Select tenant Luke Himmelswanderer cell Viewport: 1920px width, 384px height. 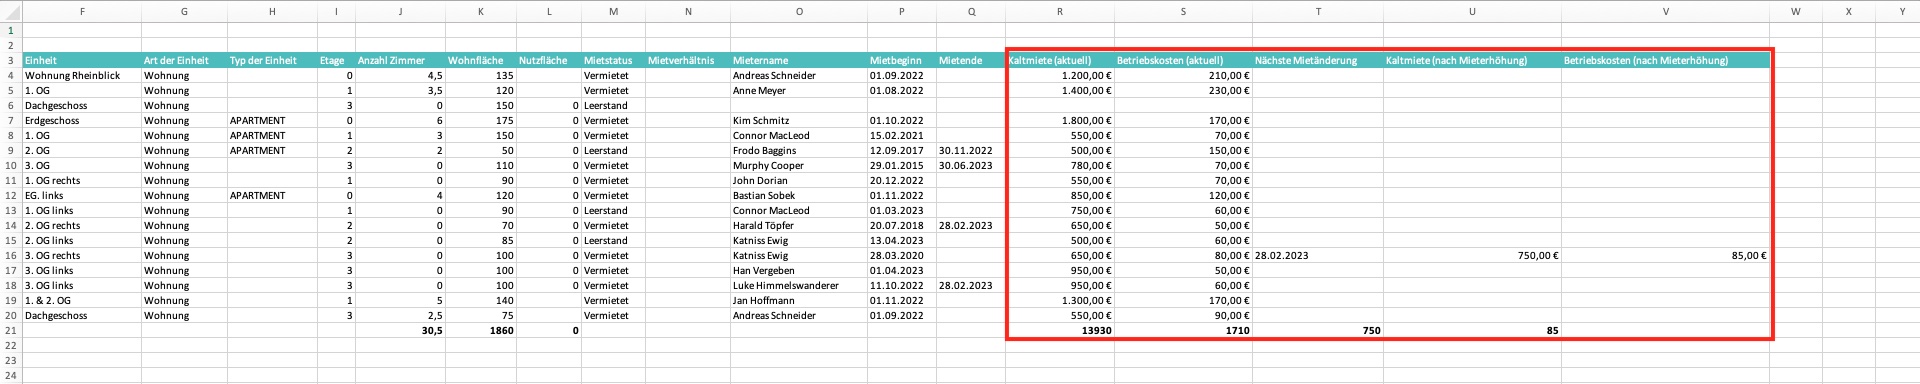pos(799,285)
